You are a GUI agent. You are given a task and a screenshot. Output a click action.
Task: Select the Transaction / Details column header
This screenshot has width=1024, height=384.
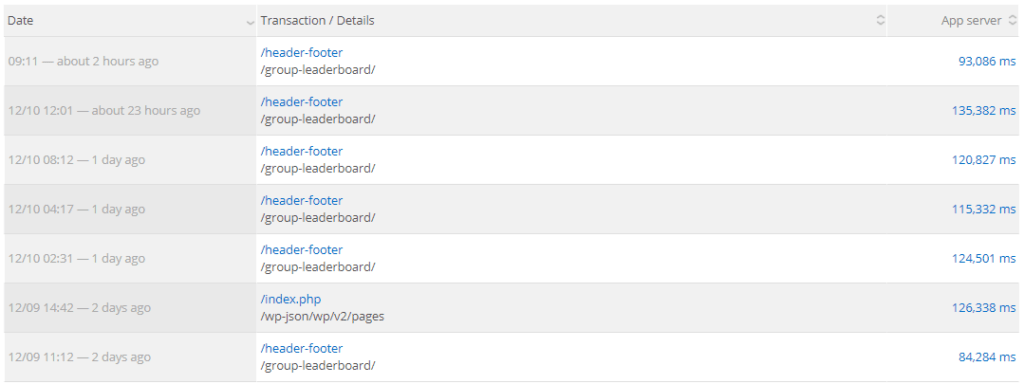[571, 20]
